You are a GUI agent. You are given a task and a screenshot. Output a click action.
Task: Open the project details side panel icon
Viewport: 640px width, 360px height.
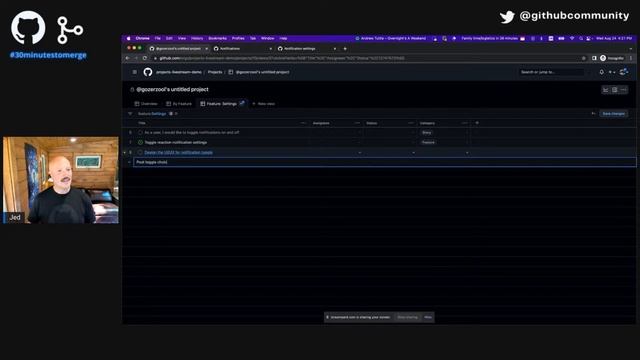615,90
